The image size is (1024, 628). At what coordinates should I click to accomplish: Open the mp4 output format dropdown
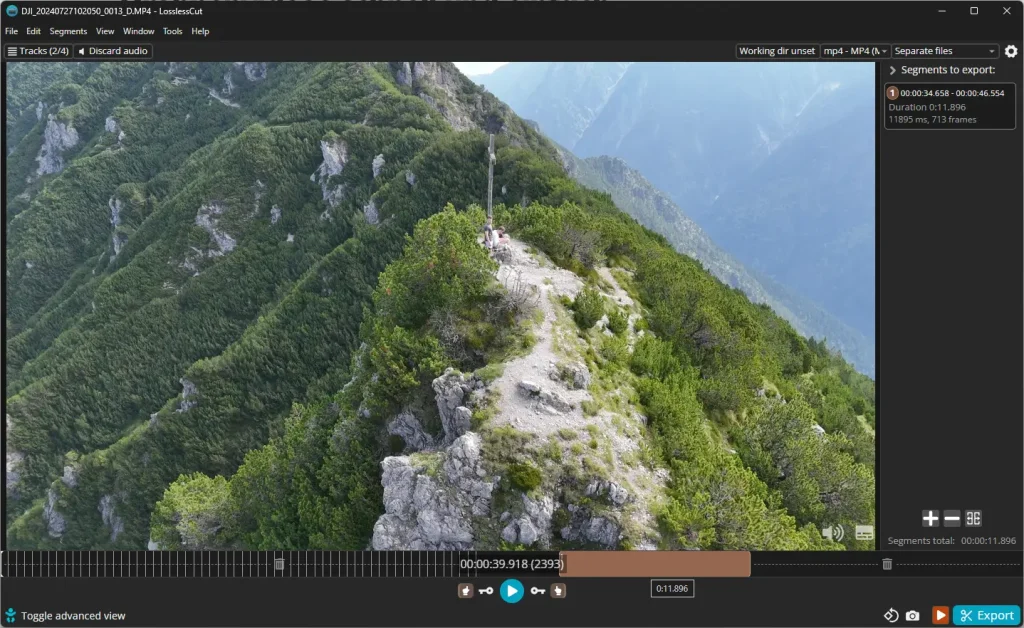pyautogui.click(x=855, y=51)
